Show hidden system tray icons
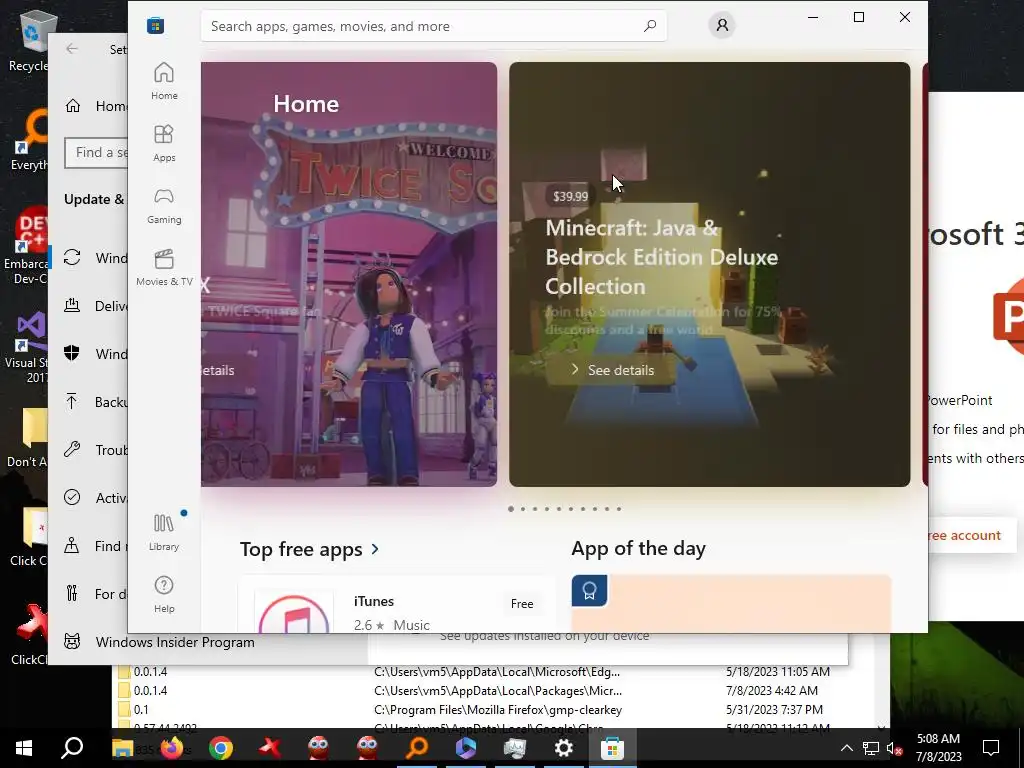 pyautogui.click(x=846, y=748)
